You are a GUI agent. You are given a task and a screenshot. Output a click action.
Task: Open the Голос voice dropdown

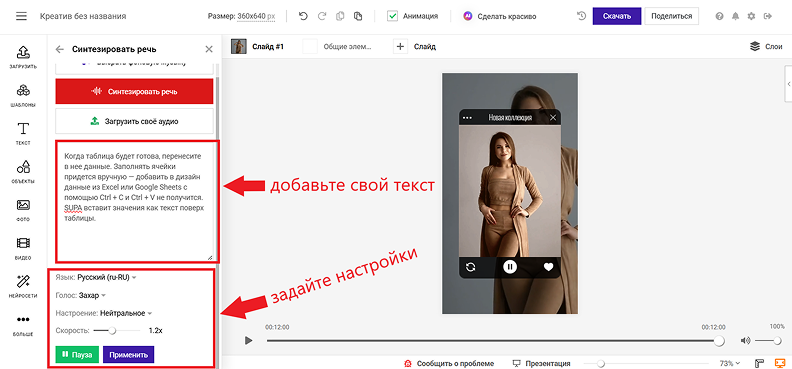pos(92,295)
